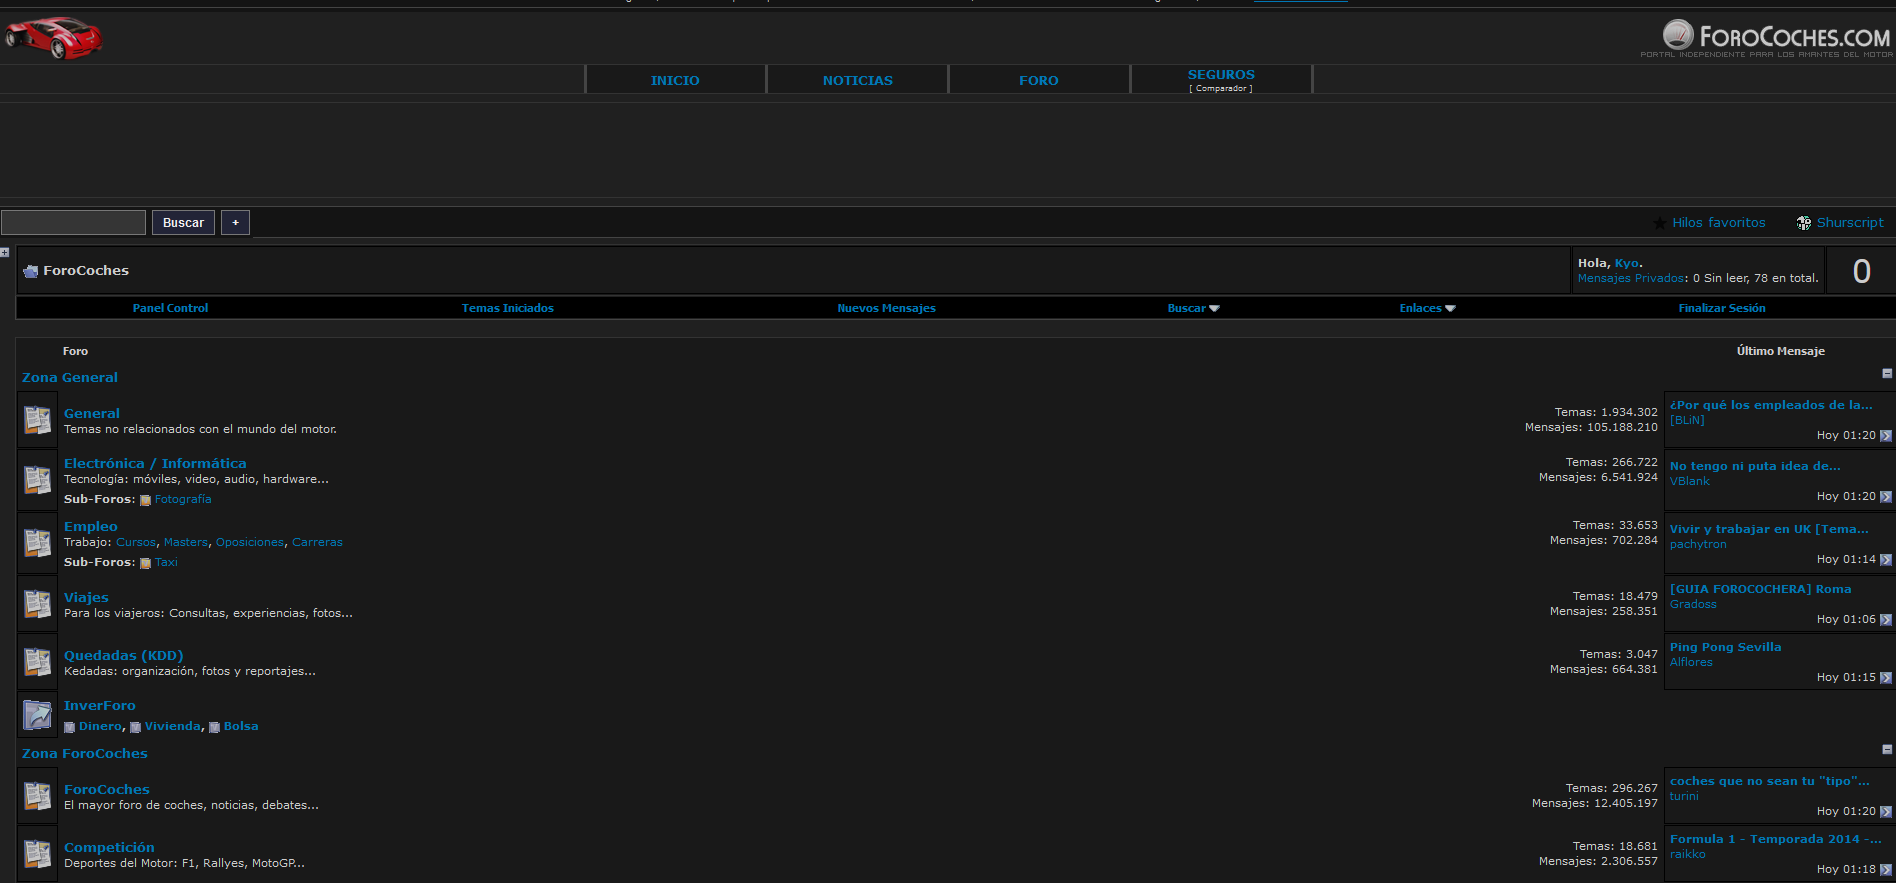The image size is (1896, 883).
Task: Open the Competición forum link
Action: (x=109, y=848)
